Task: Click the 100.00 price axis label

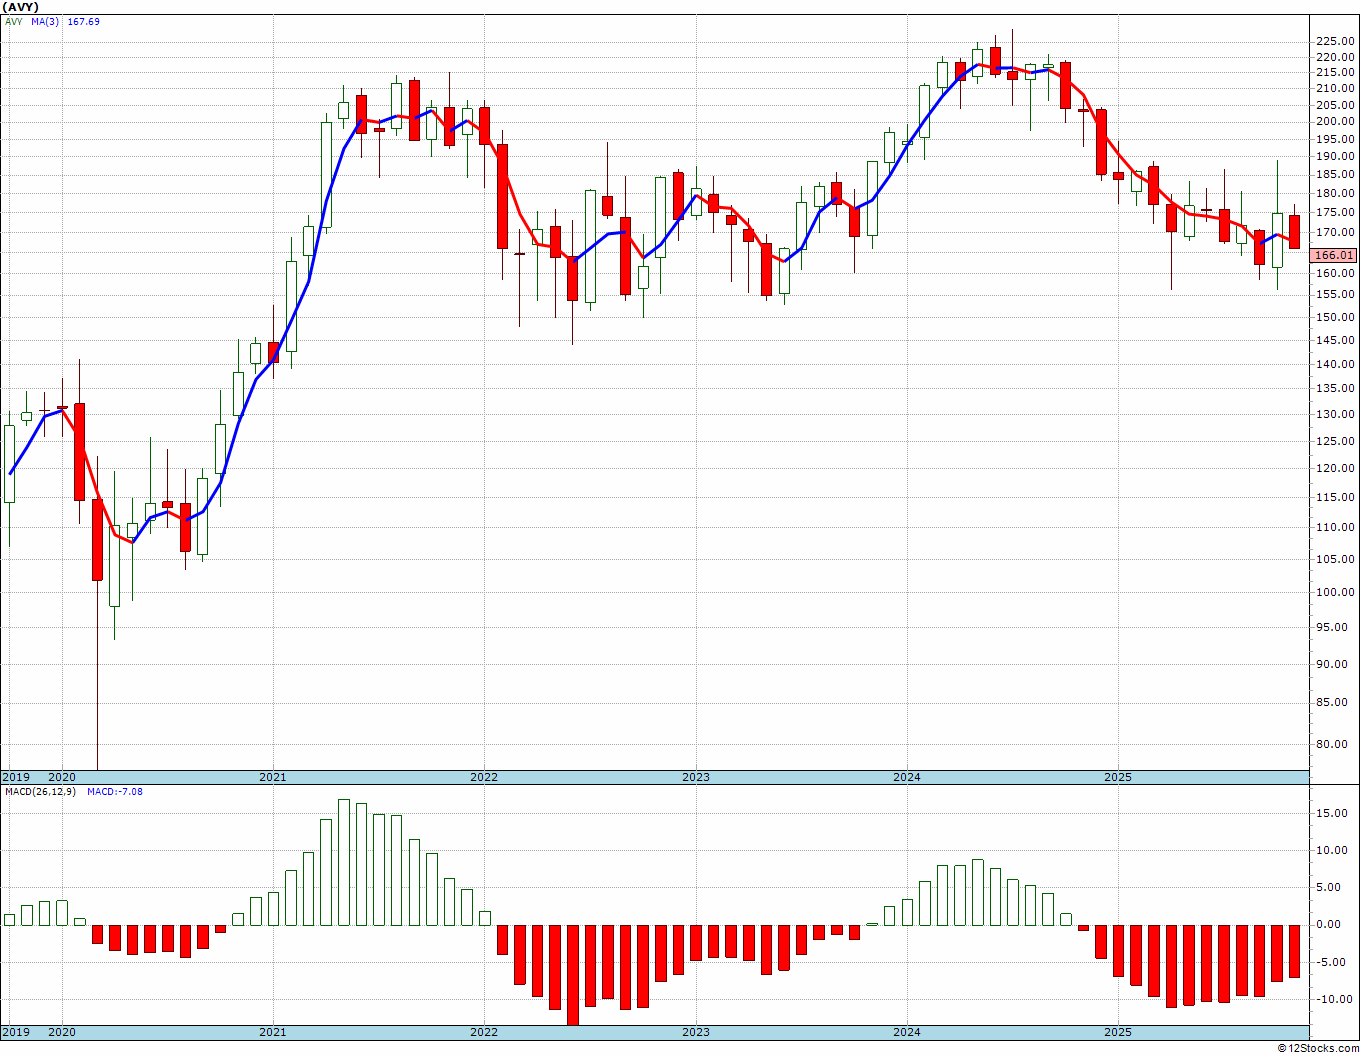Action: pyautogui.click(x=1336, y=592)
